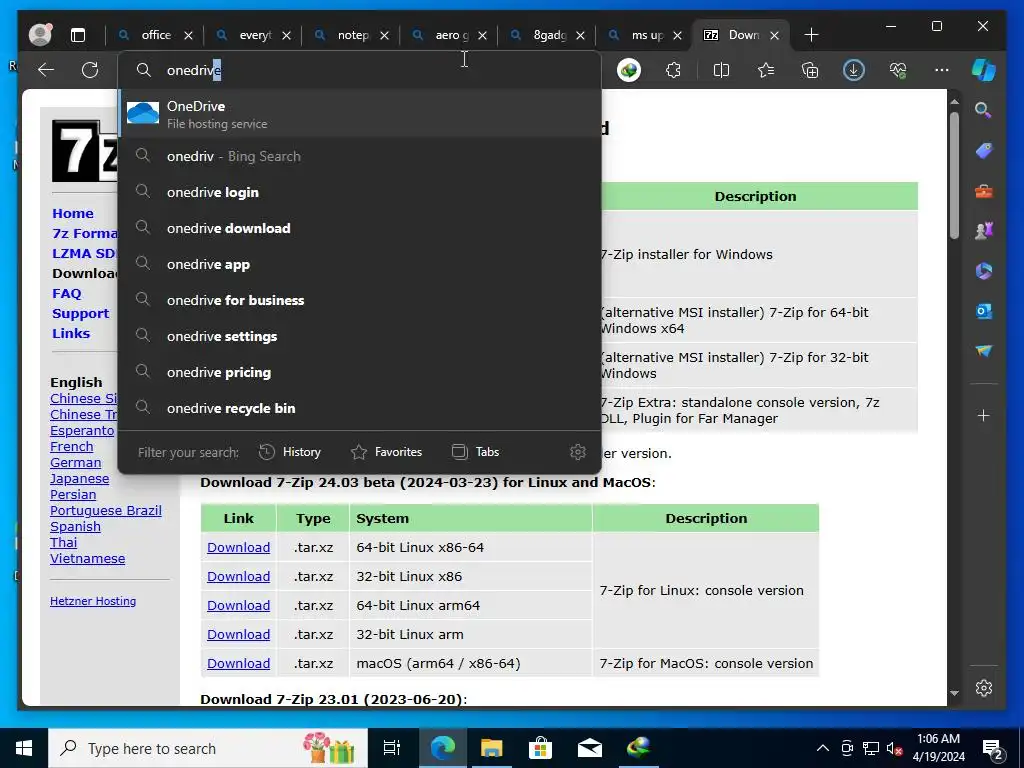Open the sidebar Microsoft 365 icon
The image size is (1024, 768).
point(984,271)
